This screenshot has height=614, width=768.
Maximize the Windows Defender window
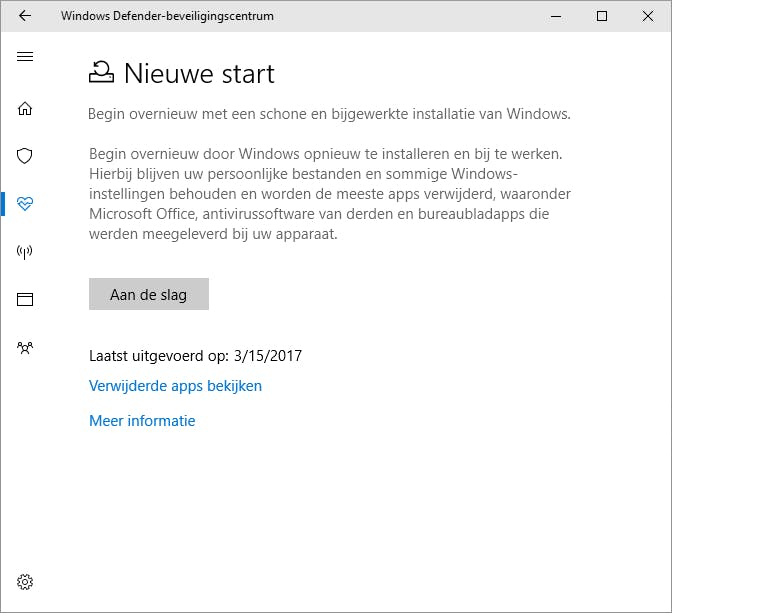pyautogui.click(x=601, y=16)
